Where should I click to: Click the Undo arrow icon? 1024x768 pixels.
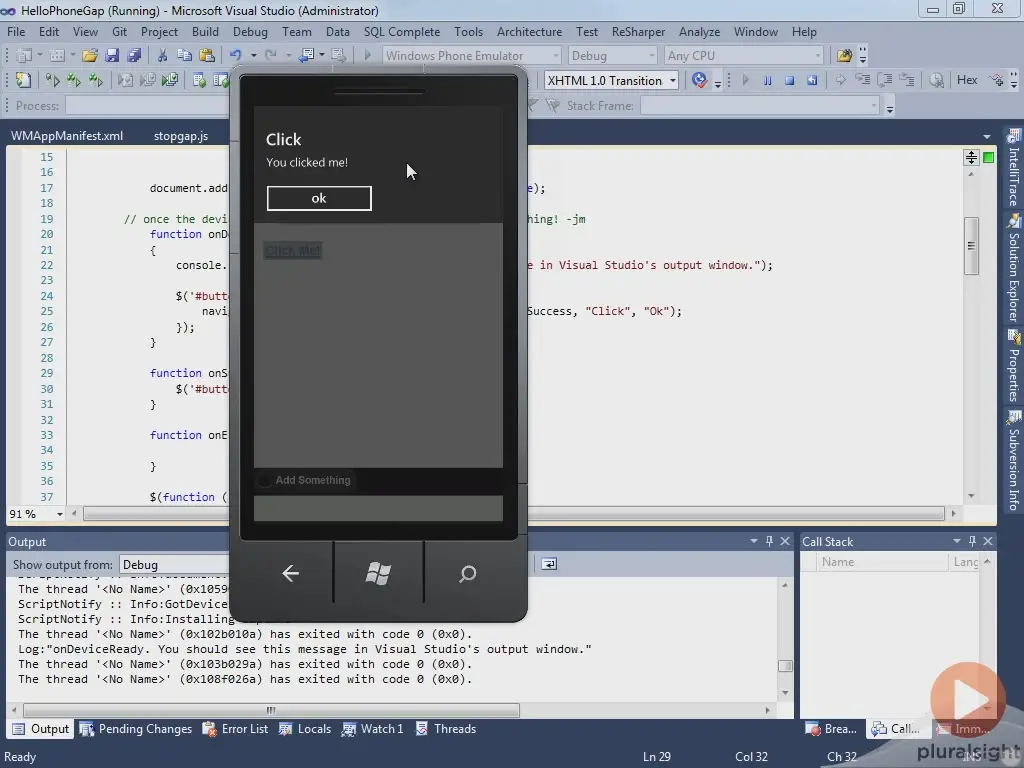[236, 55]
